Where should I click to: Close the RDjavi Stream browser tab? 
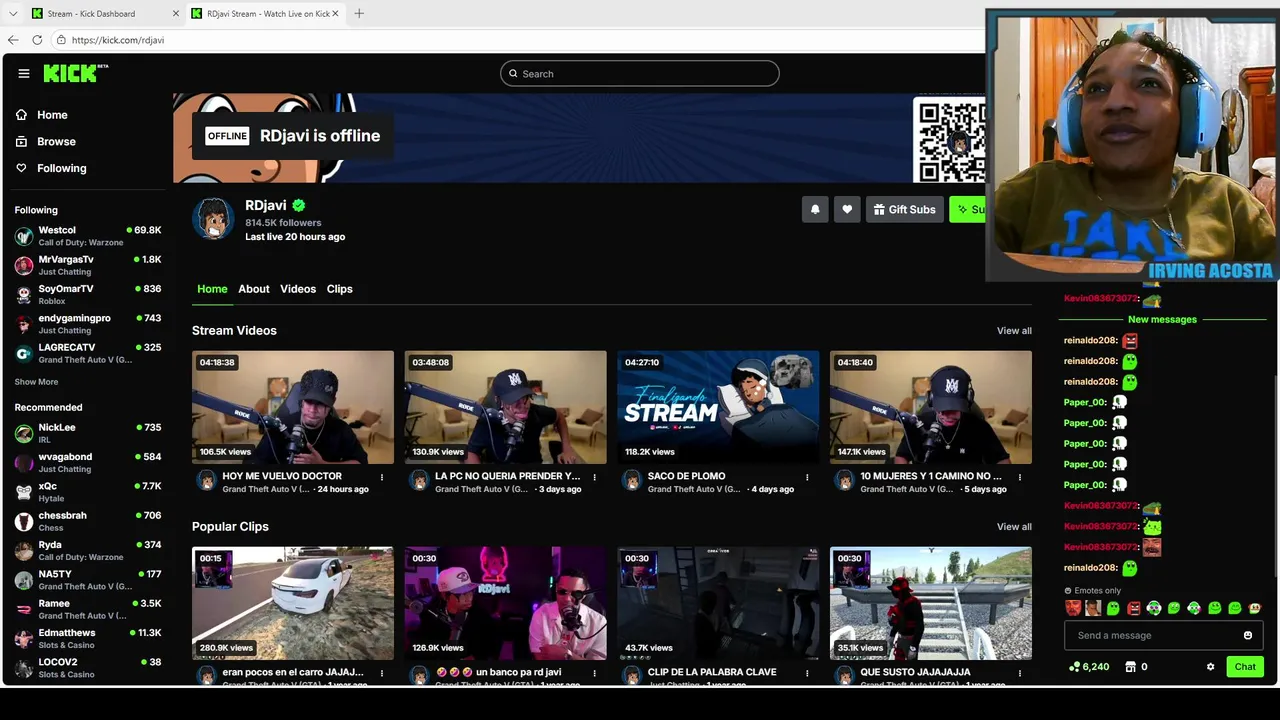click(335, 14)
